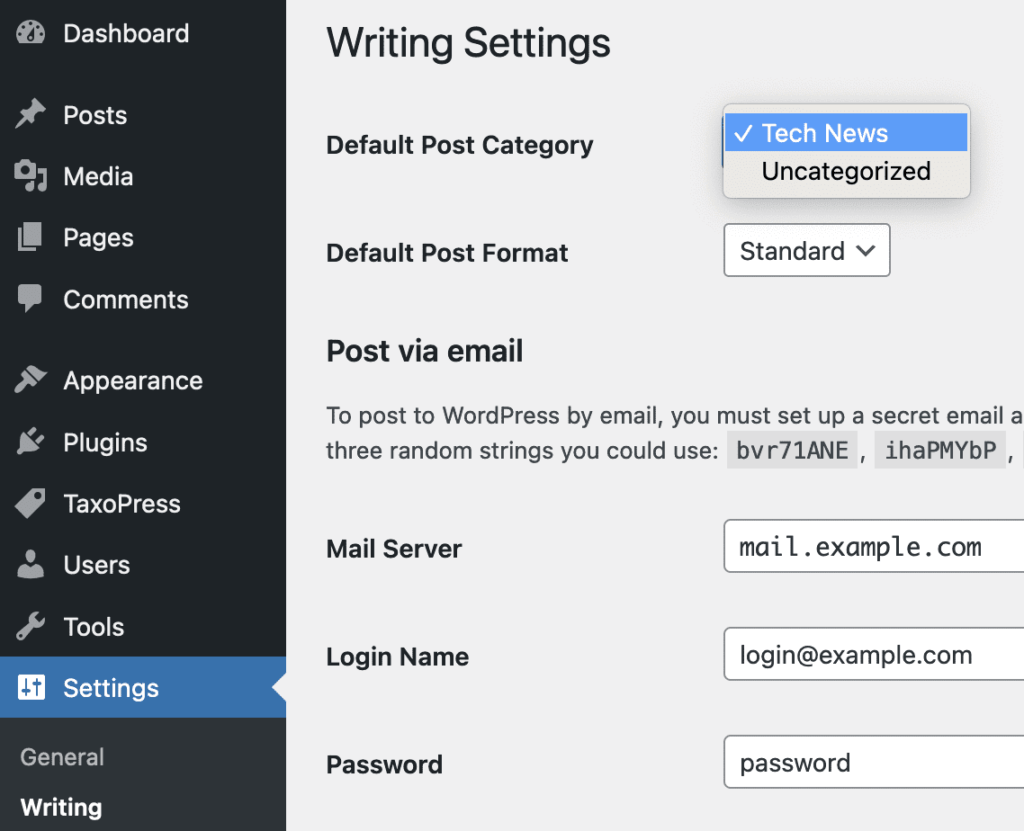Go to Plugins

(143, 442)
